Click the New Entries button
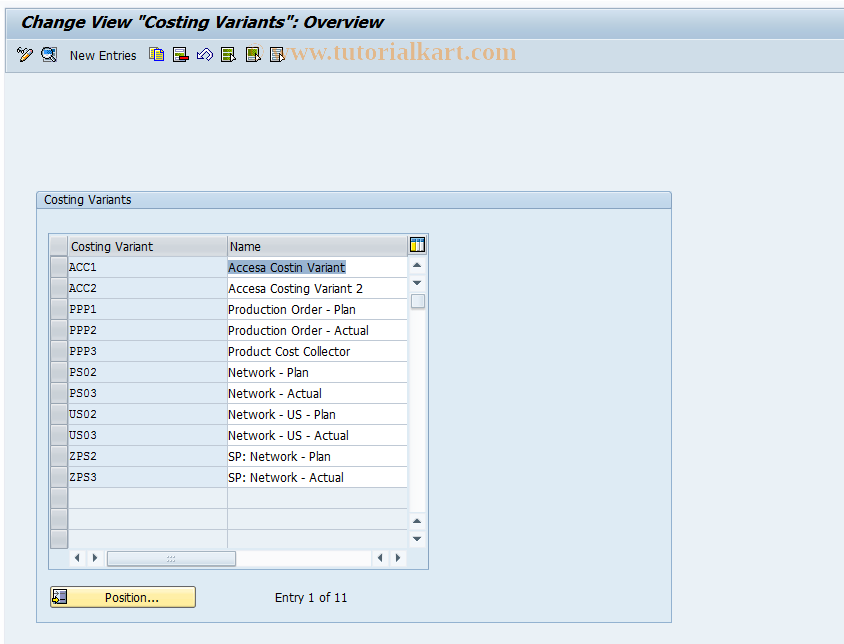 coord(103,55)
